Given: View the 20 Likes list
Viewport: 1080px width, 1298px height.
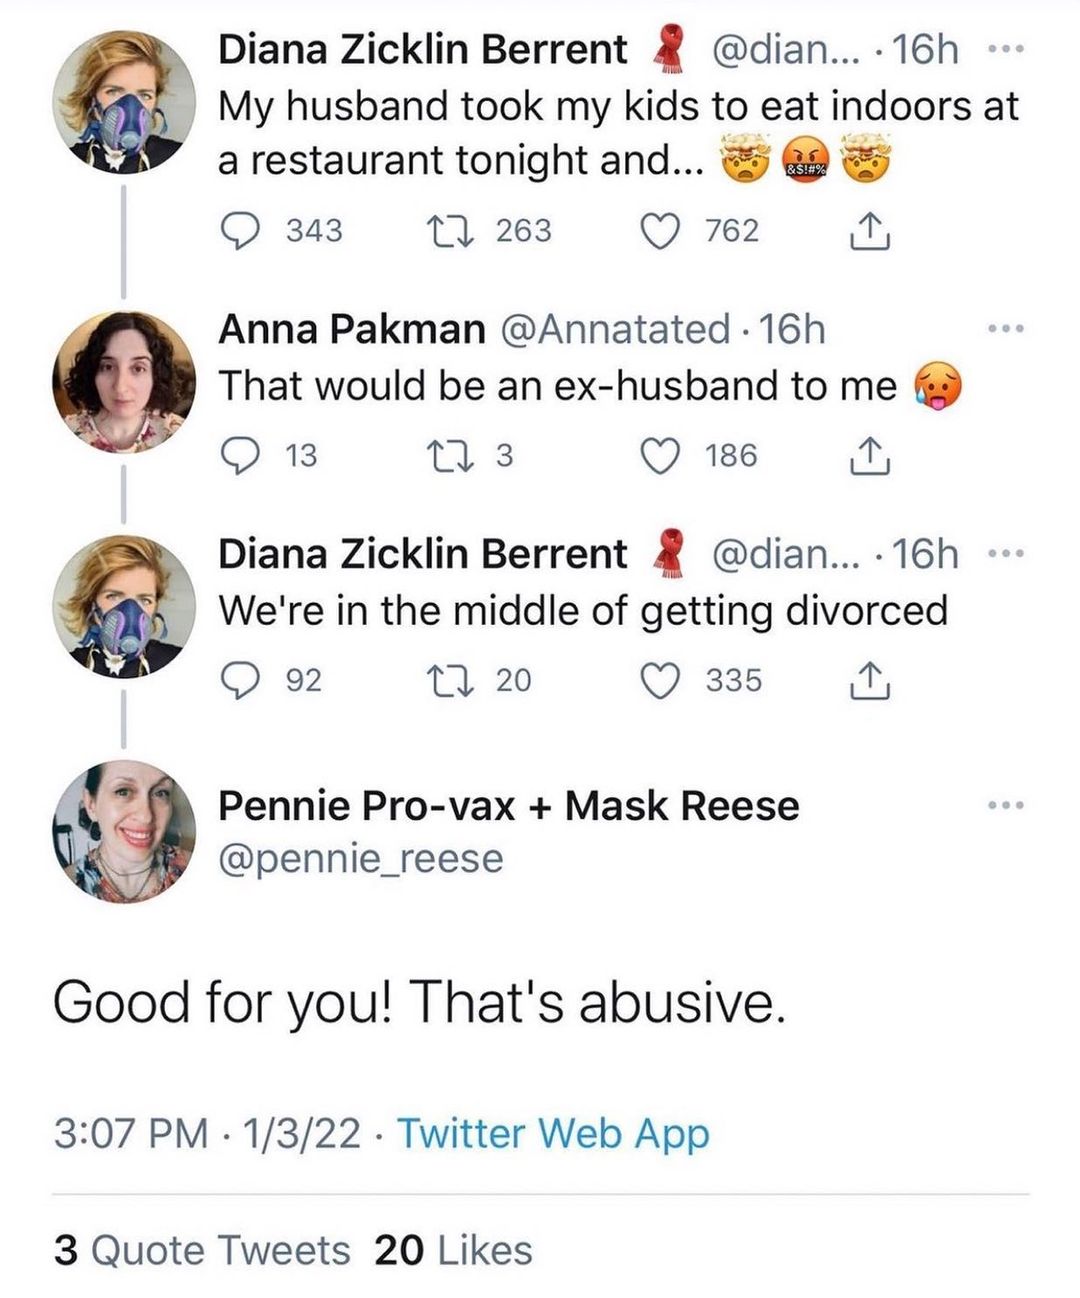Looking at the screenshot, I should click(x=453, y=1250).
